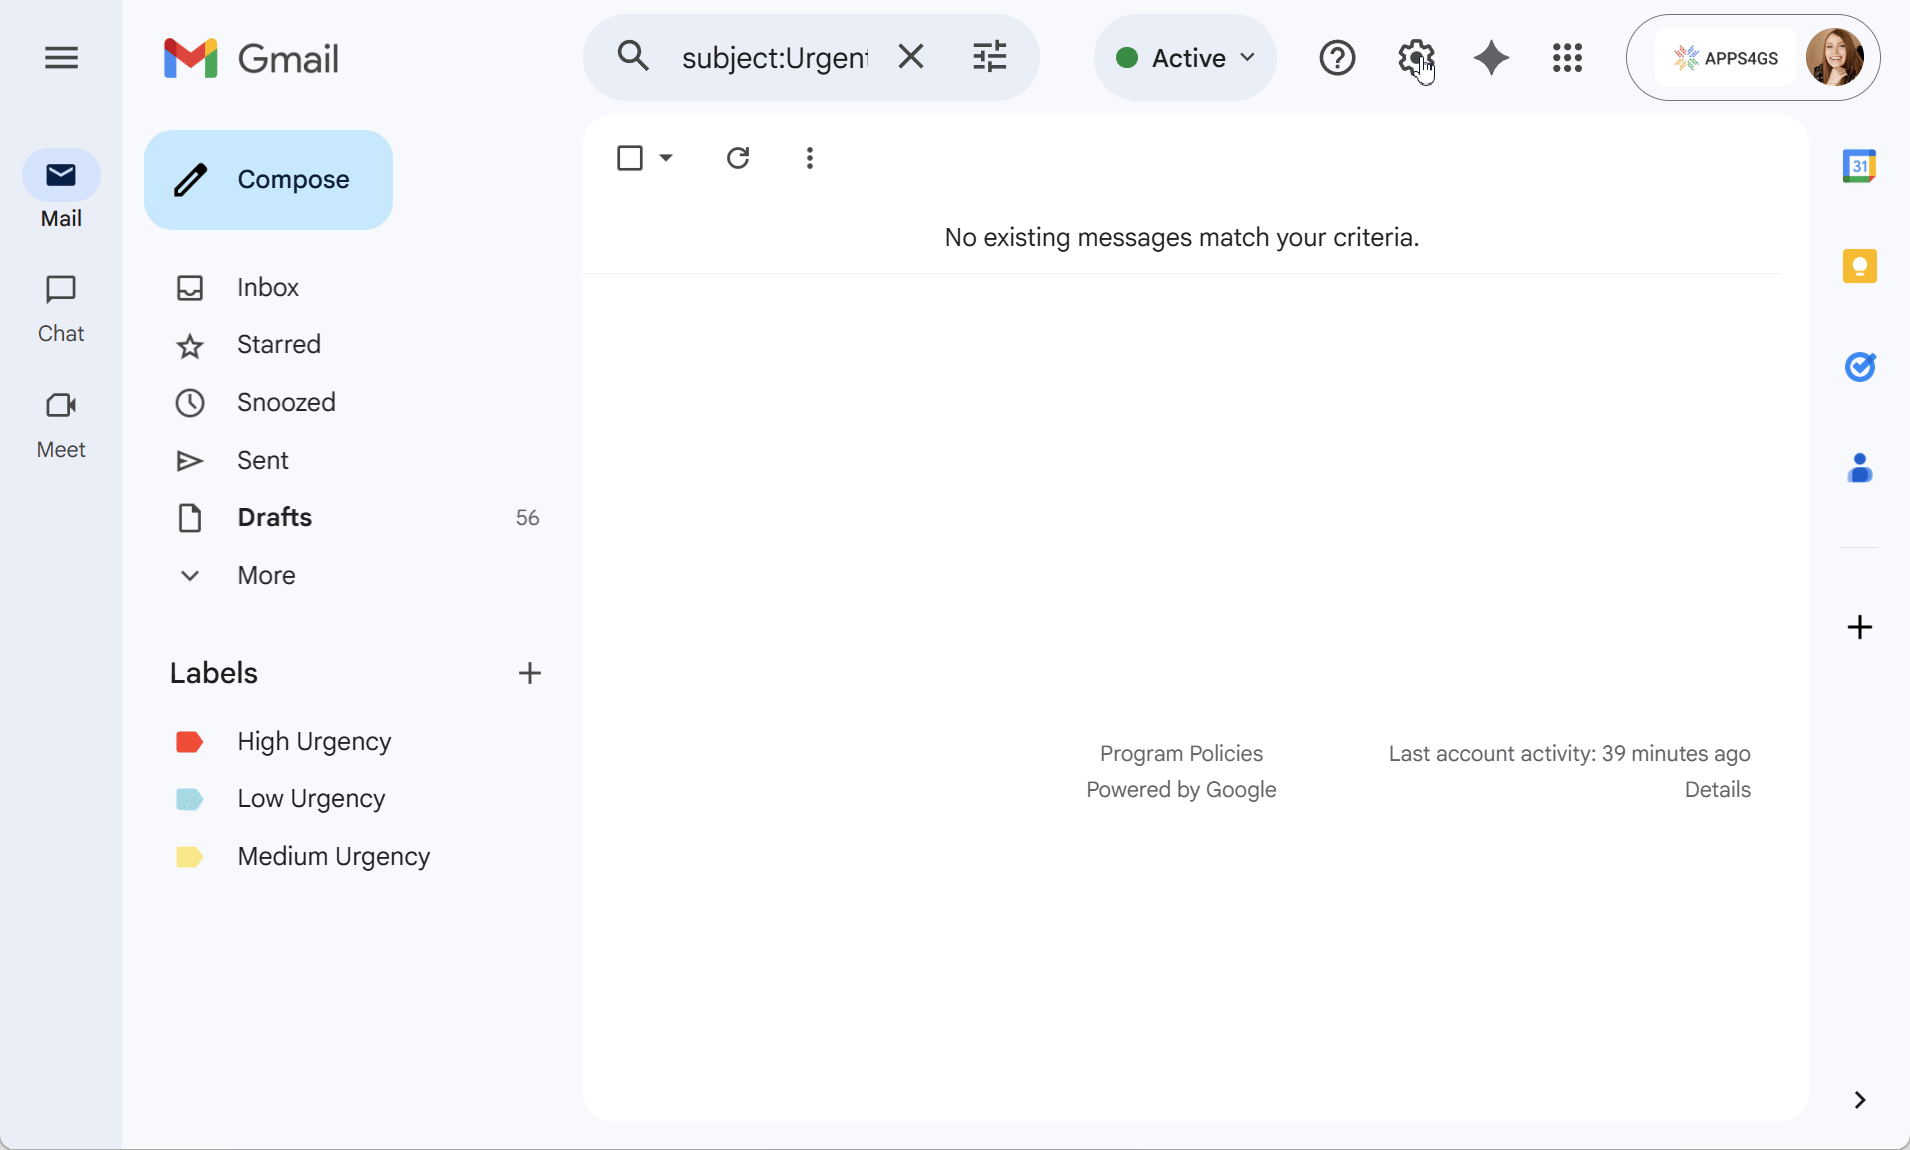Open the Compose button to write email
1910x1150 pixels.
[267, 180]
